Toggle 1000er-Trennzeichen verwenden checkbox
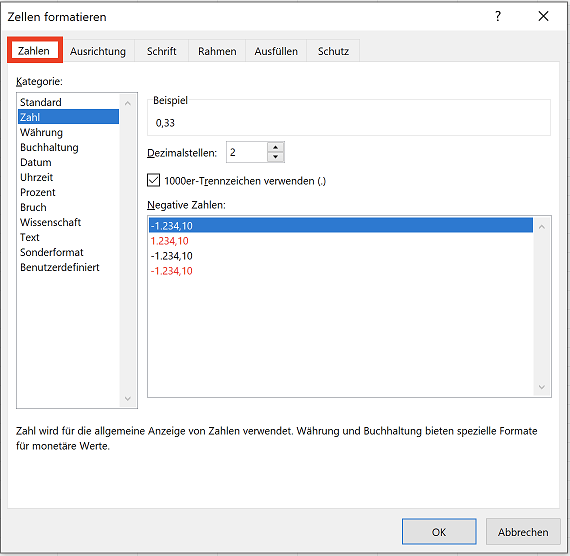The width and height of the screenshot is (570, 556). (153, 180)
